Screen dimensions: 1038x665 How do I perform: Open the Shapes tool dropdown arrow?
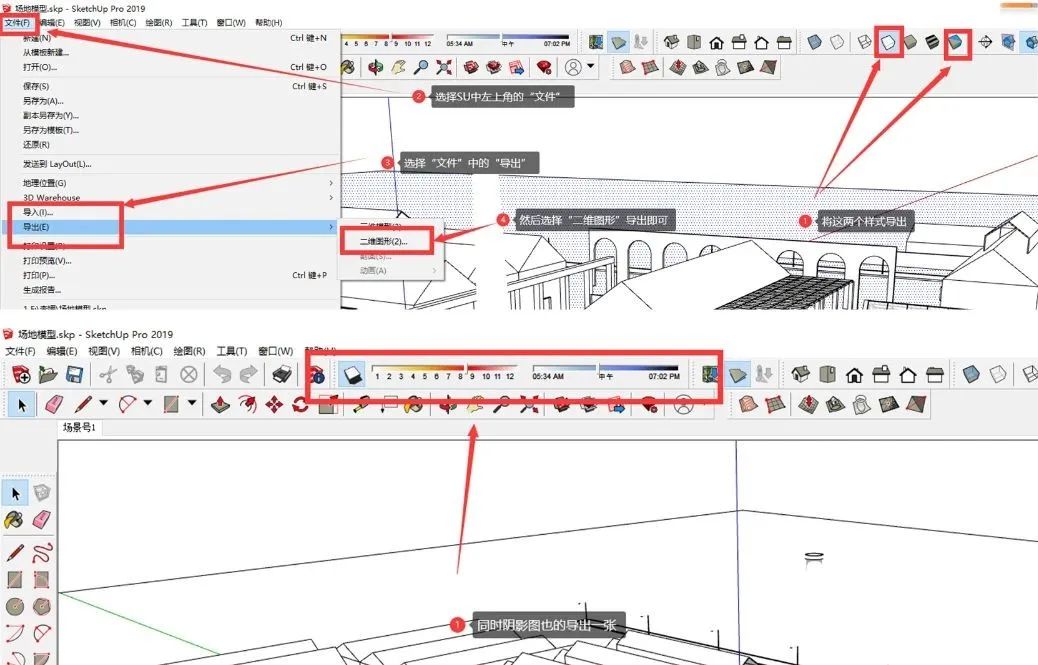(x=192, y=402)
